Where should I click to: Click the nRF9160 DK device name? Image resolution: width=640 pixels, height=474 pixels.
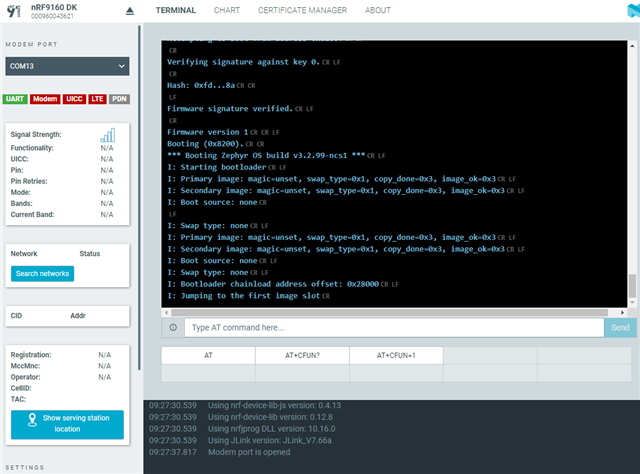(54, 7)
